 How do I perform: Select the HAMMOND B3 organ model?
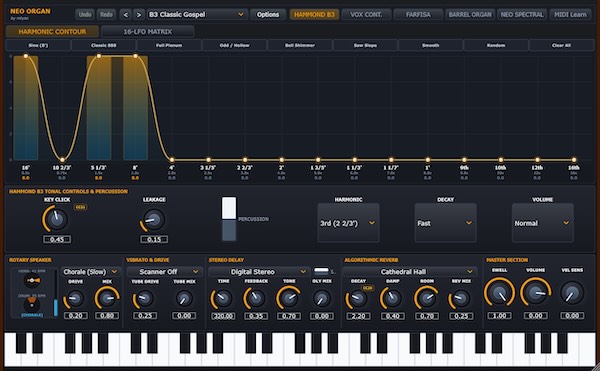click(314, 15)
